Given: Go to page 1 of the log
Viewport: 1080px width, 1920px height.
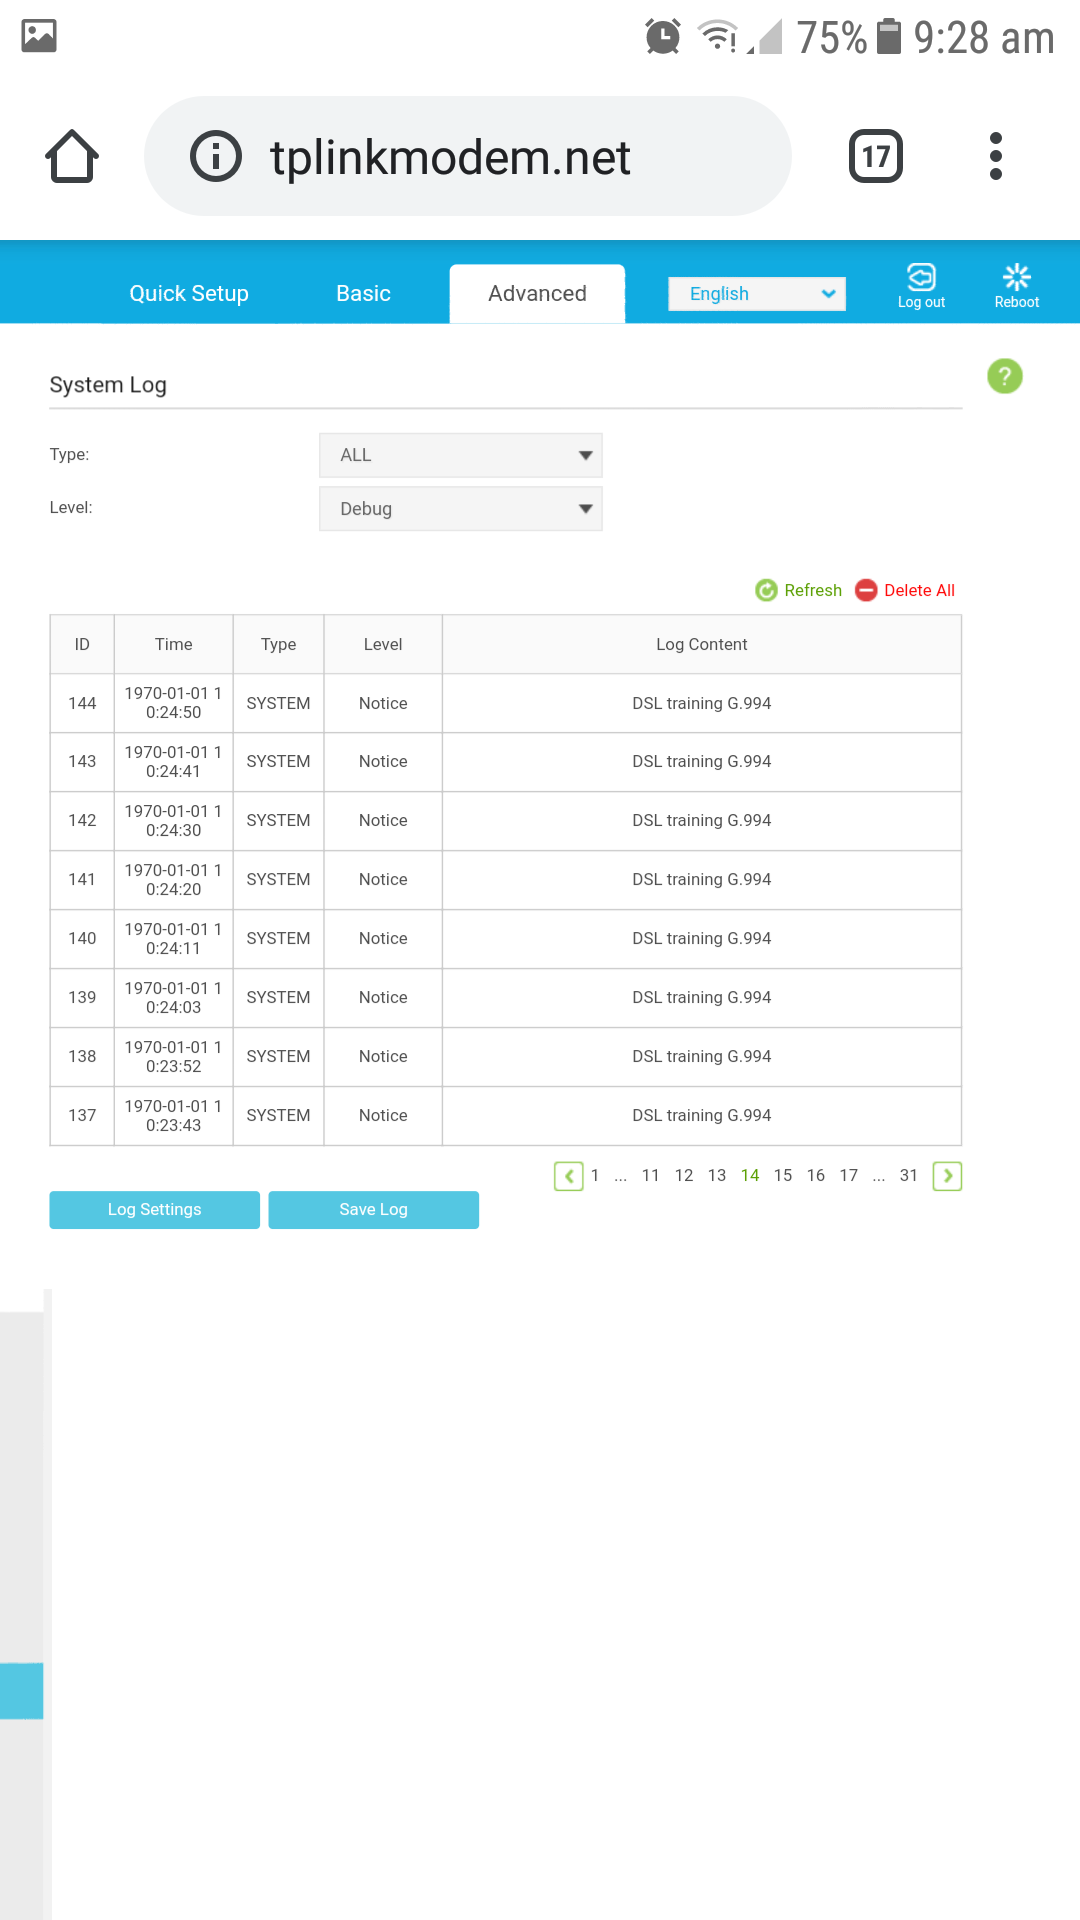Looking at the screenshot, I should (x=595, y=1176).
